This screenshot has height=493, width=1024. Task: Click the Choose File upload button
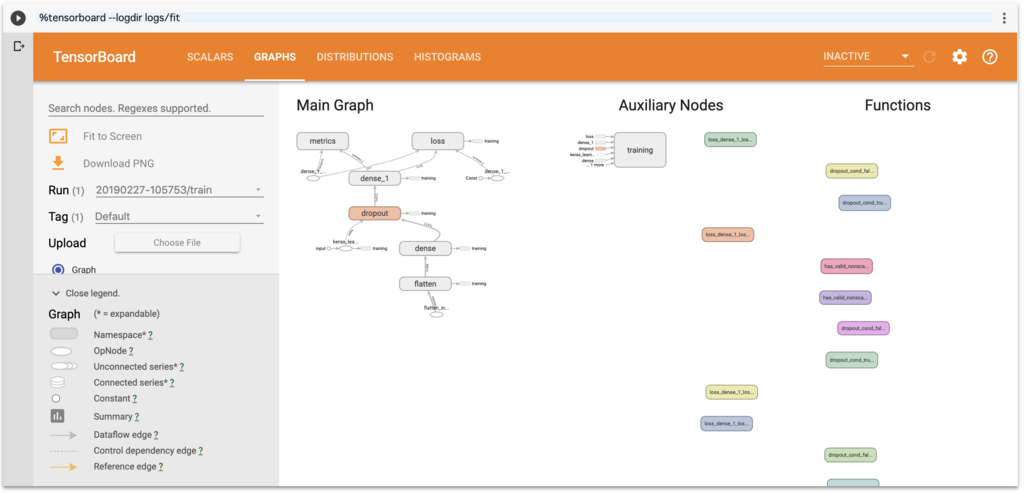(177, 243)
